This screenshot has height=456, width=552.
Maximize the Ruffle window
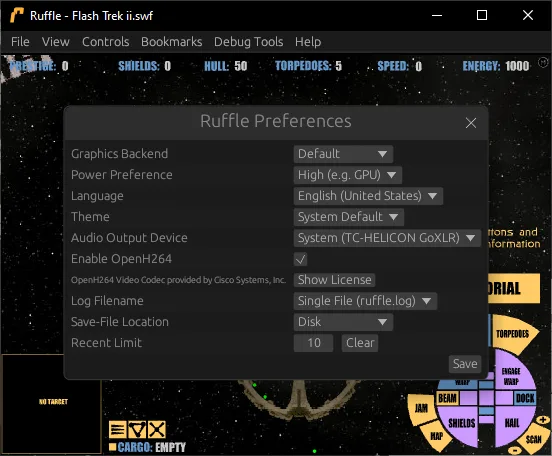(x=482, y=15)
